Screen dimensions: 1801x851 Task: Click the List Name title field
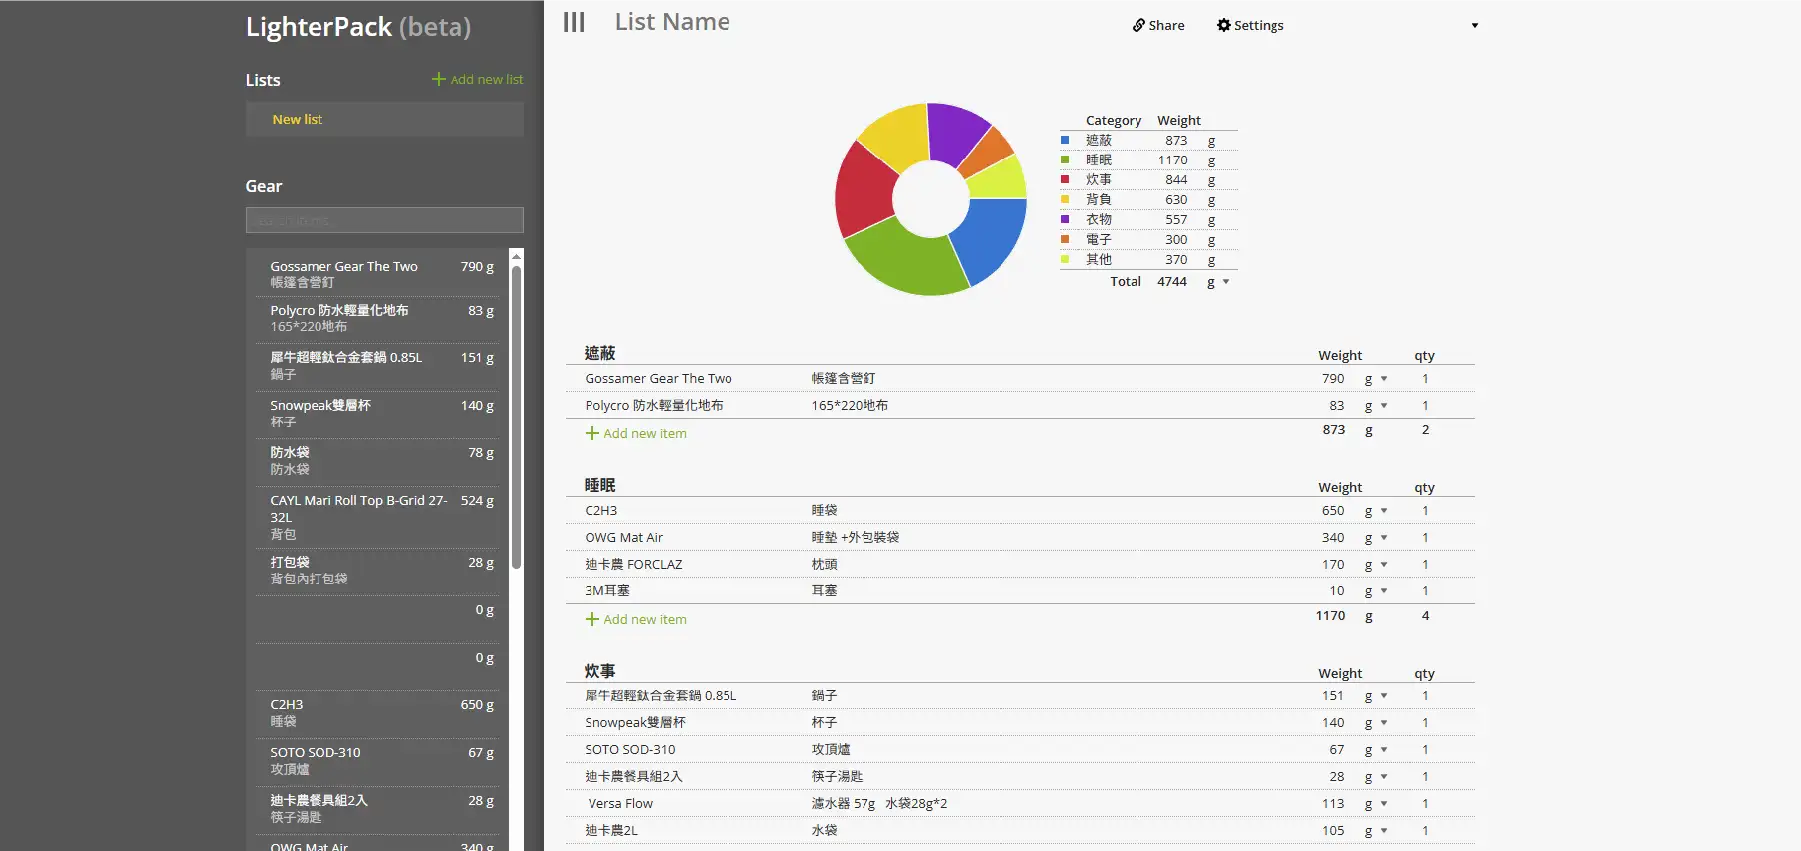tap(672, 22)
